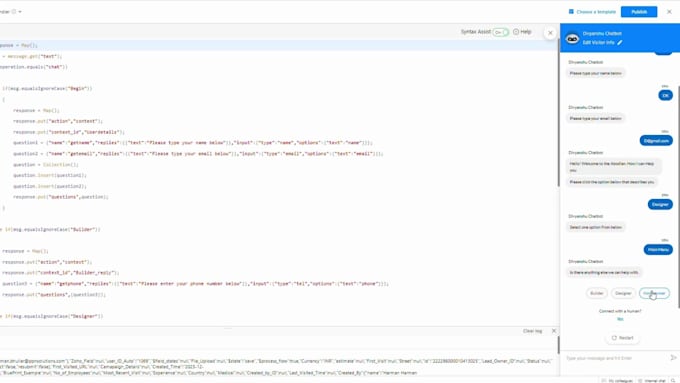Click Clear log in console panel
The image size is (680, 383).
[532, 331]
